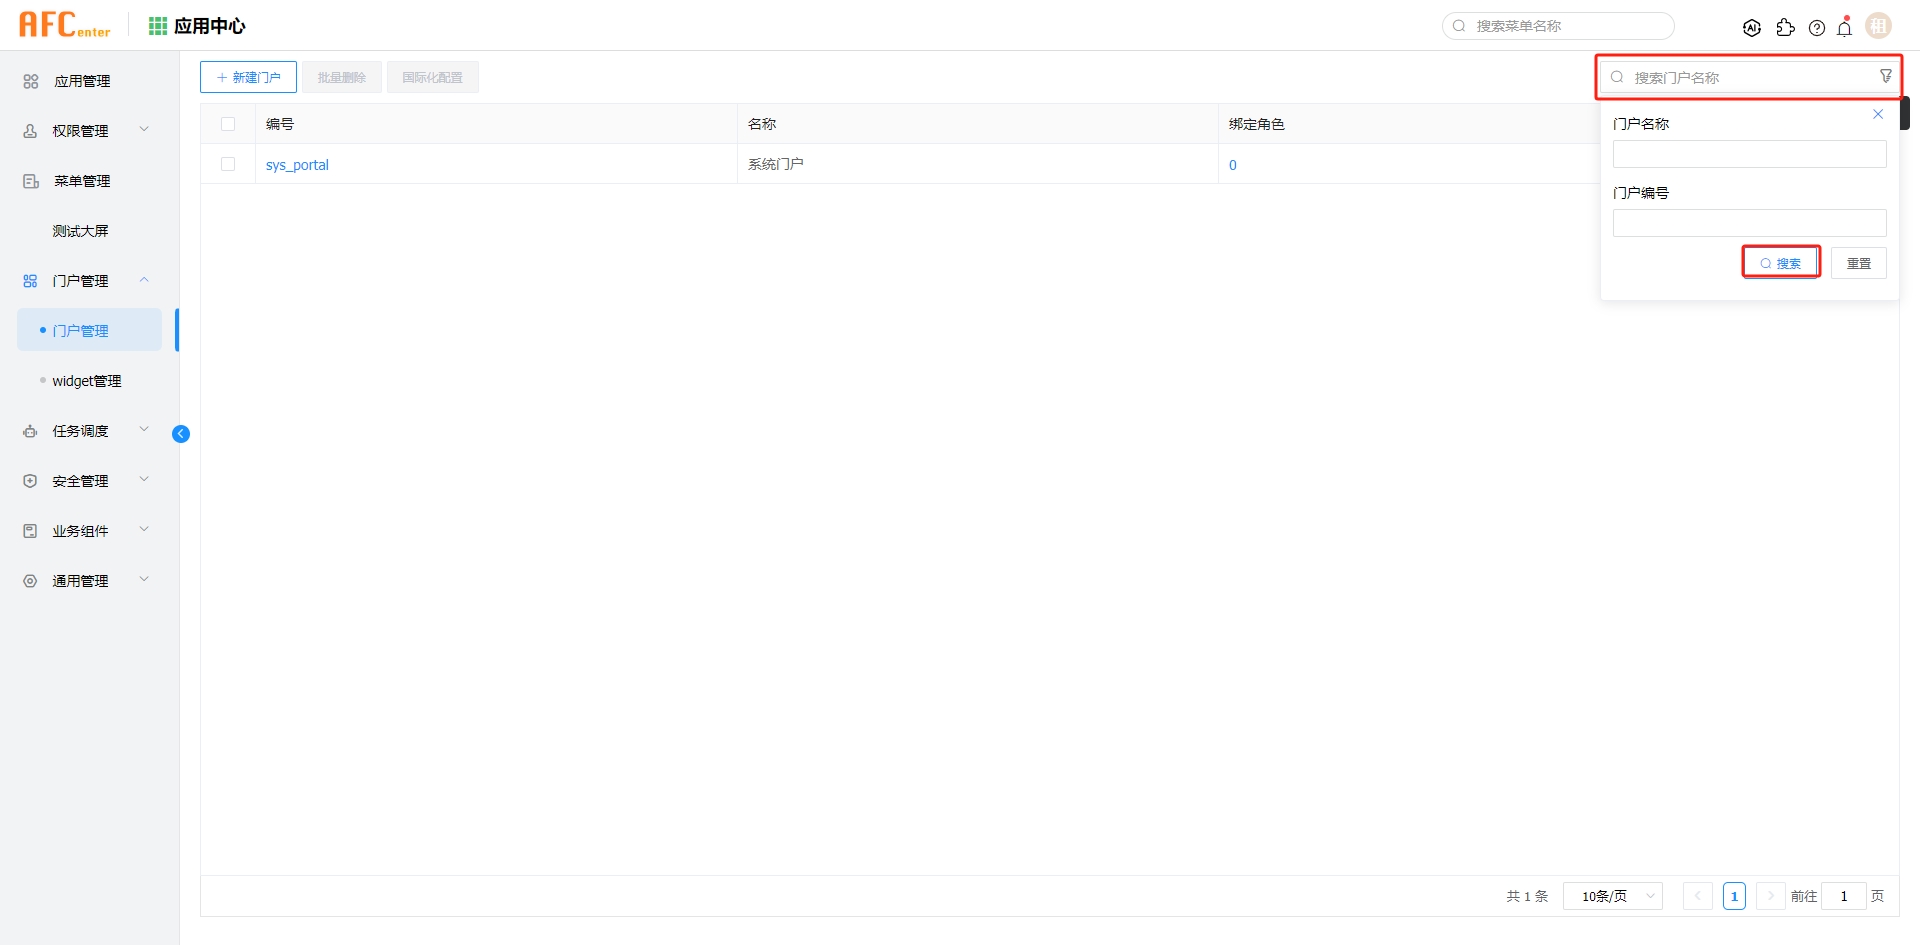Select the 菜单管理 sidebar icon
Image resolution: width=1920 pixels, height=945 pixels.
(29, 181)
